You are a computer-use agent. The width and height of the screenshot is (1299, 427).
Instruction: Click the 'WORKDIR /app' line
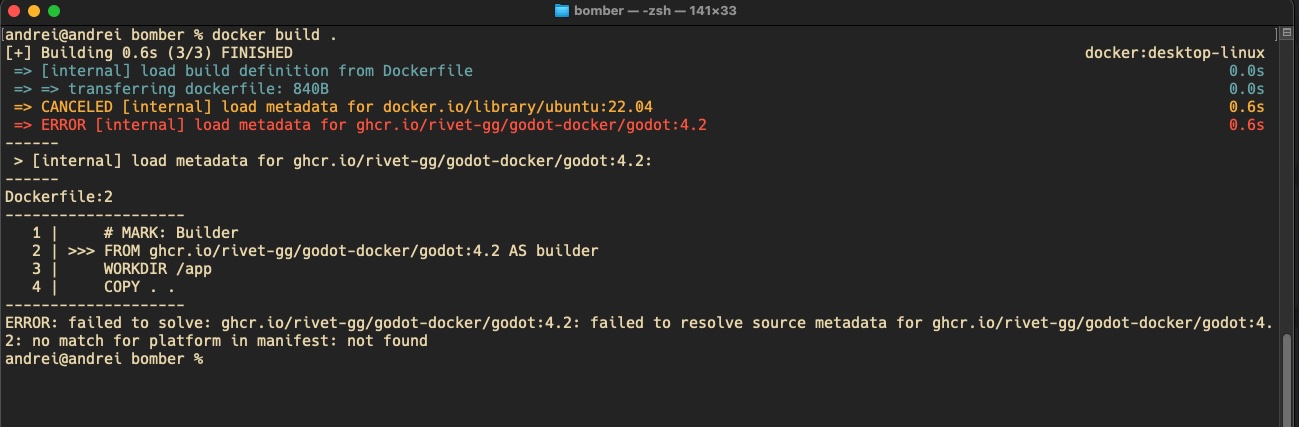click(x=157, y=269)
